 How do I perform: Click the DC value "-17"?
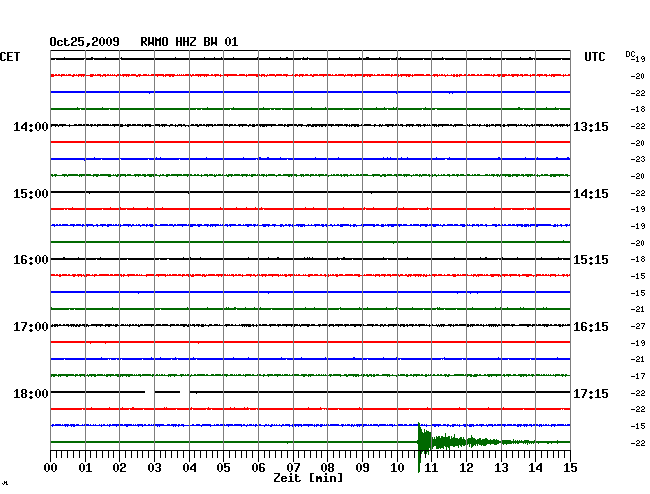638,376
